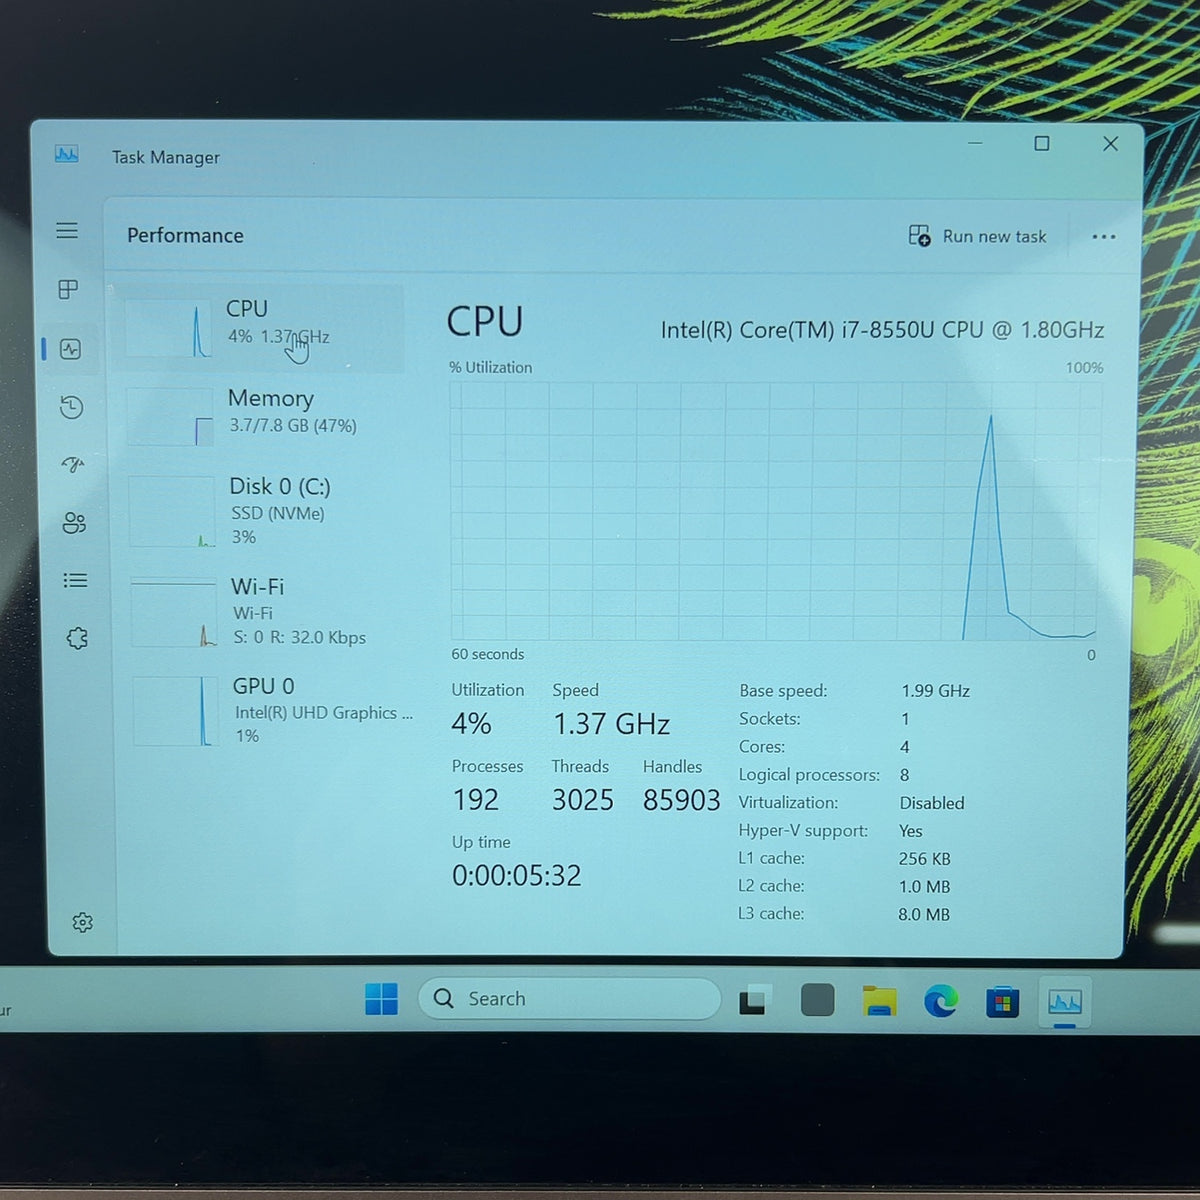
Task: Click the L3 cache value 8.0 MB
Action: pyautogui.click(x=924, y=914)
